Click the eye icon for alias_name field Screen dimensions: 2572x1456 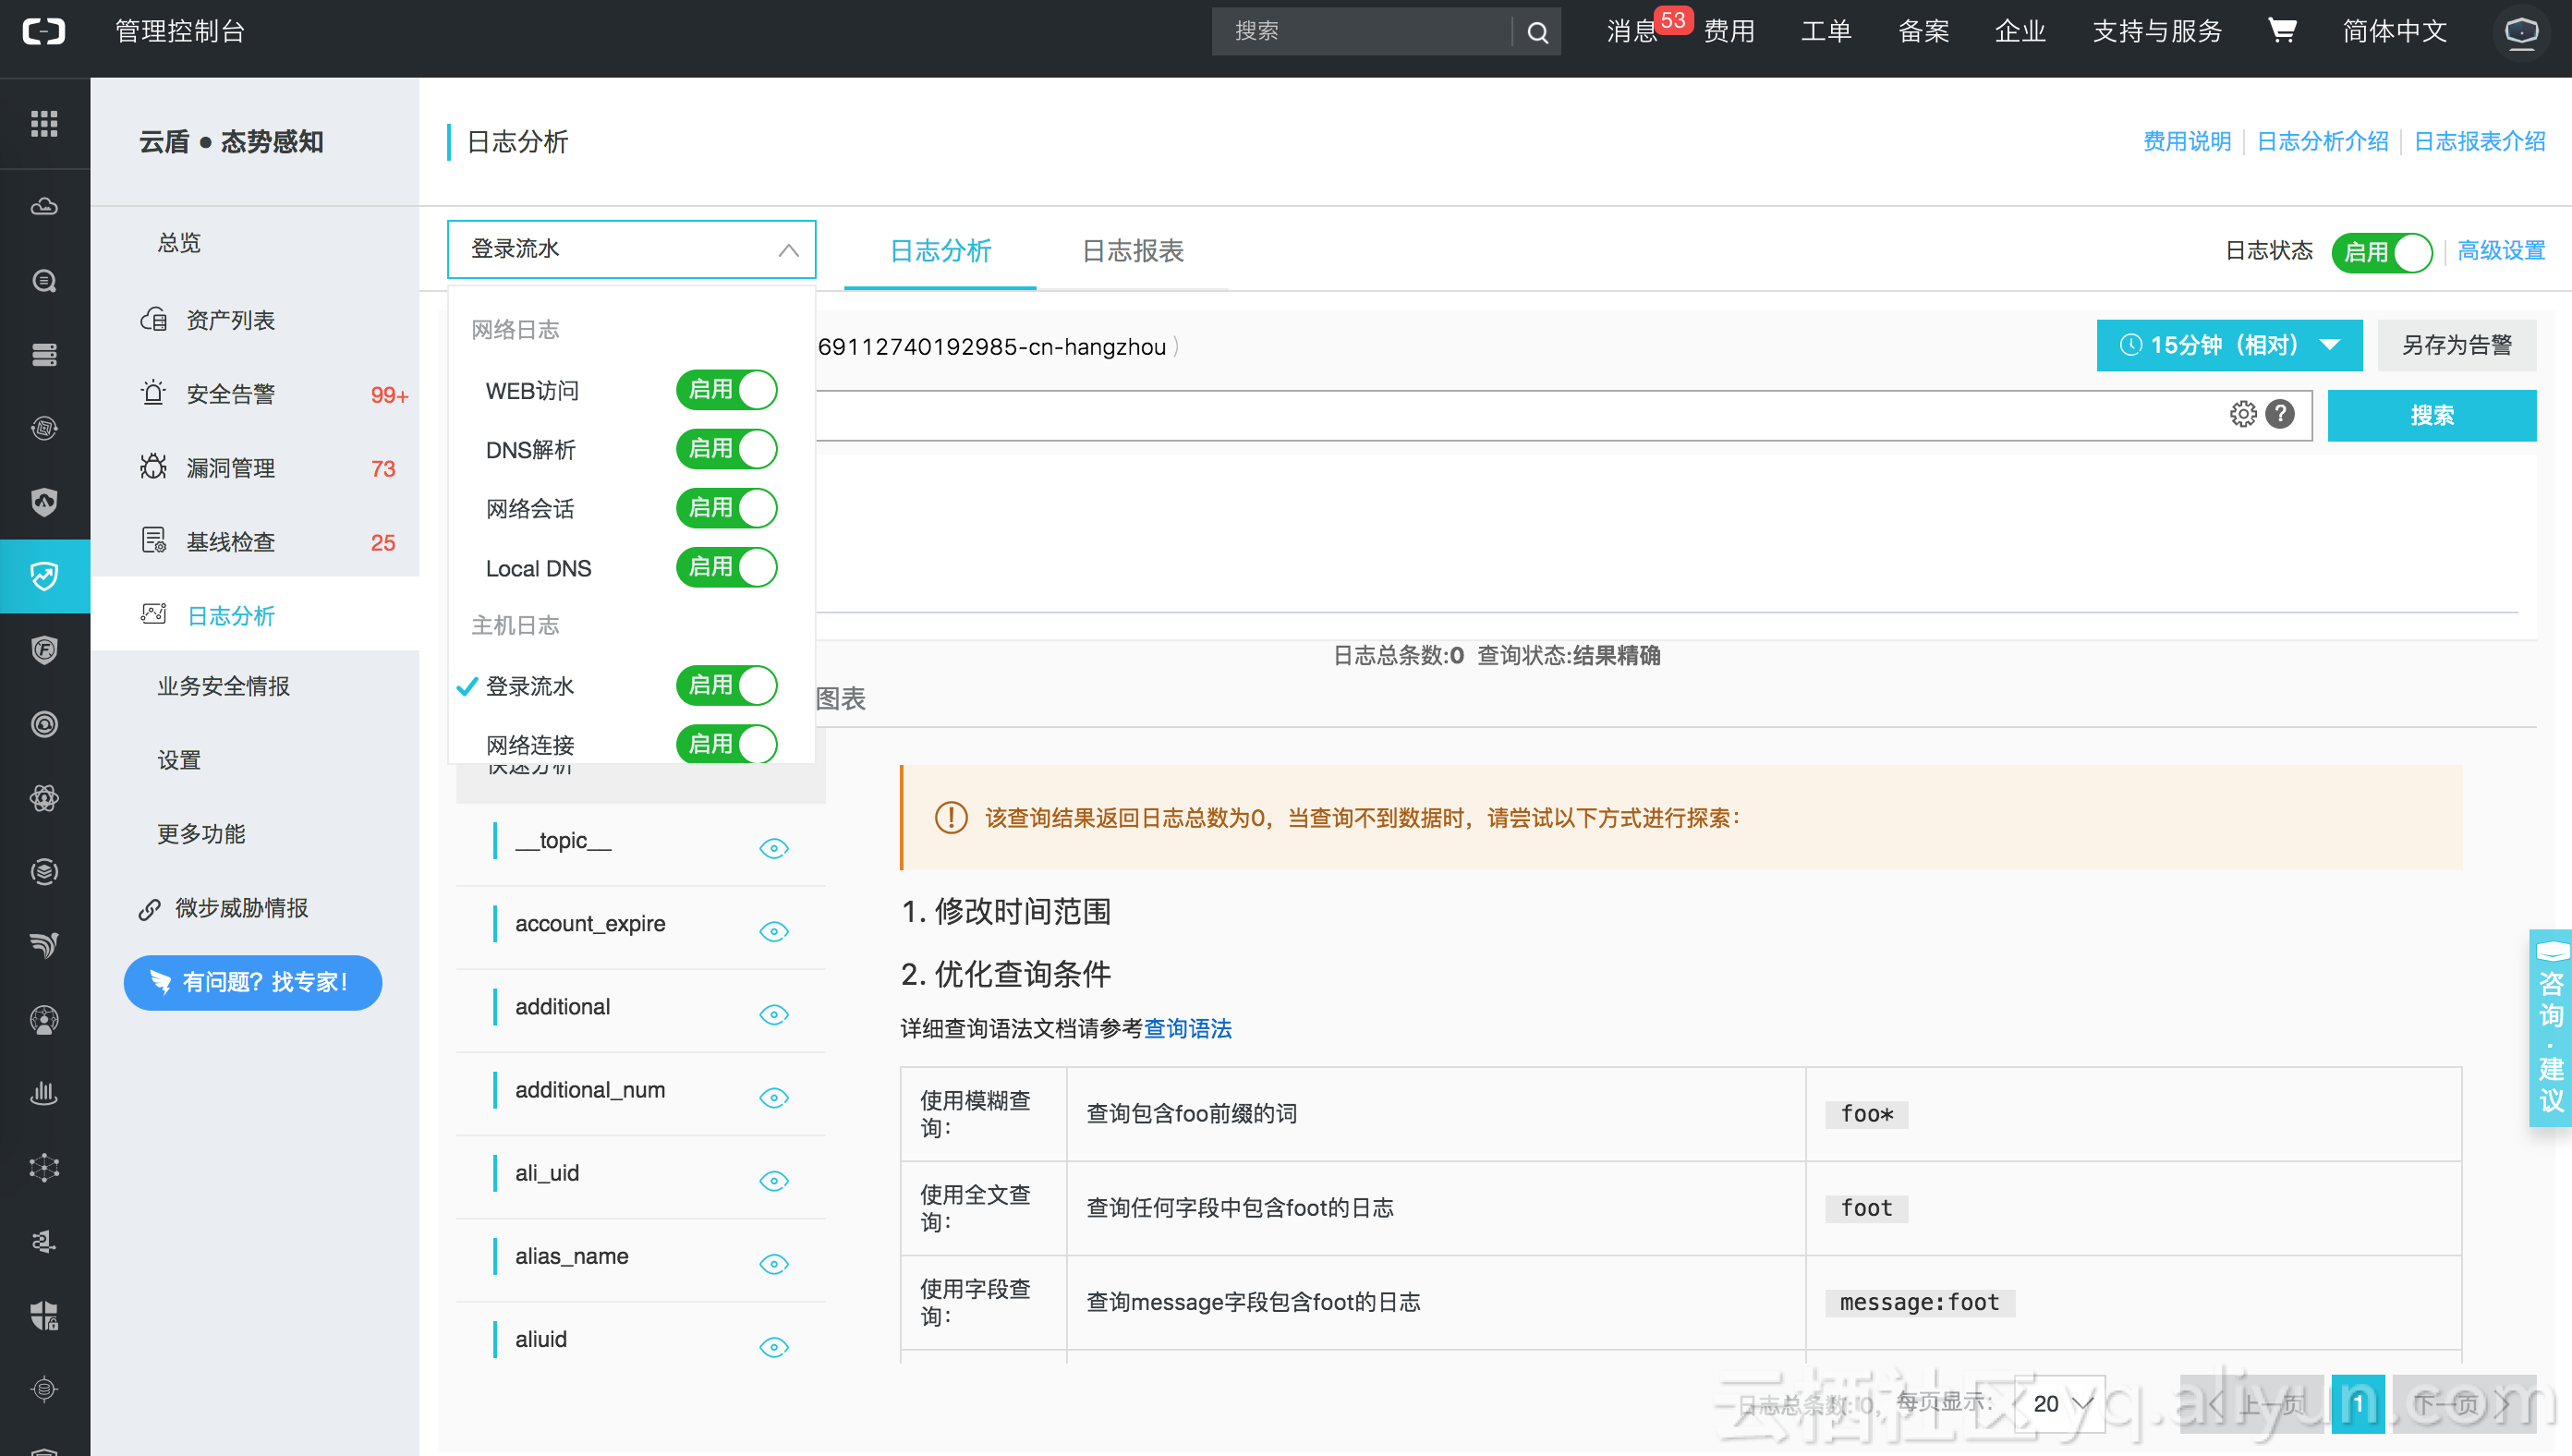point(773,1263)
